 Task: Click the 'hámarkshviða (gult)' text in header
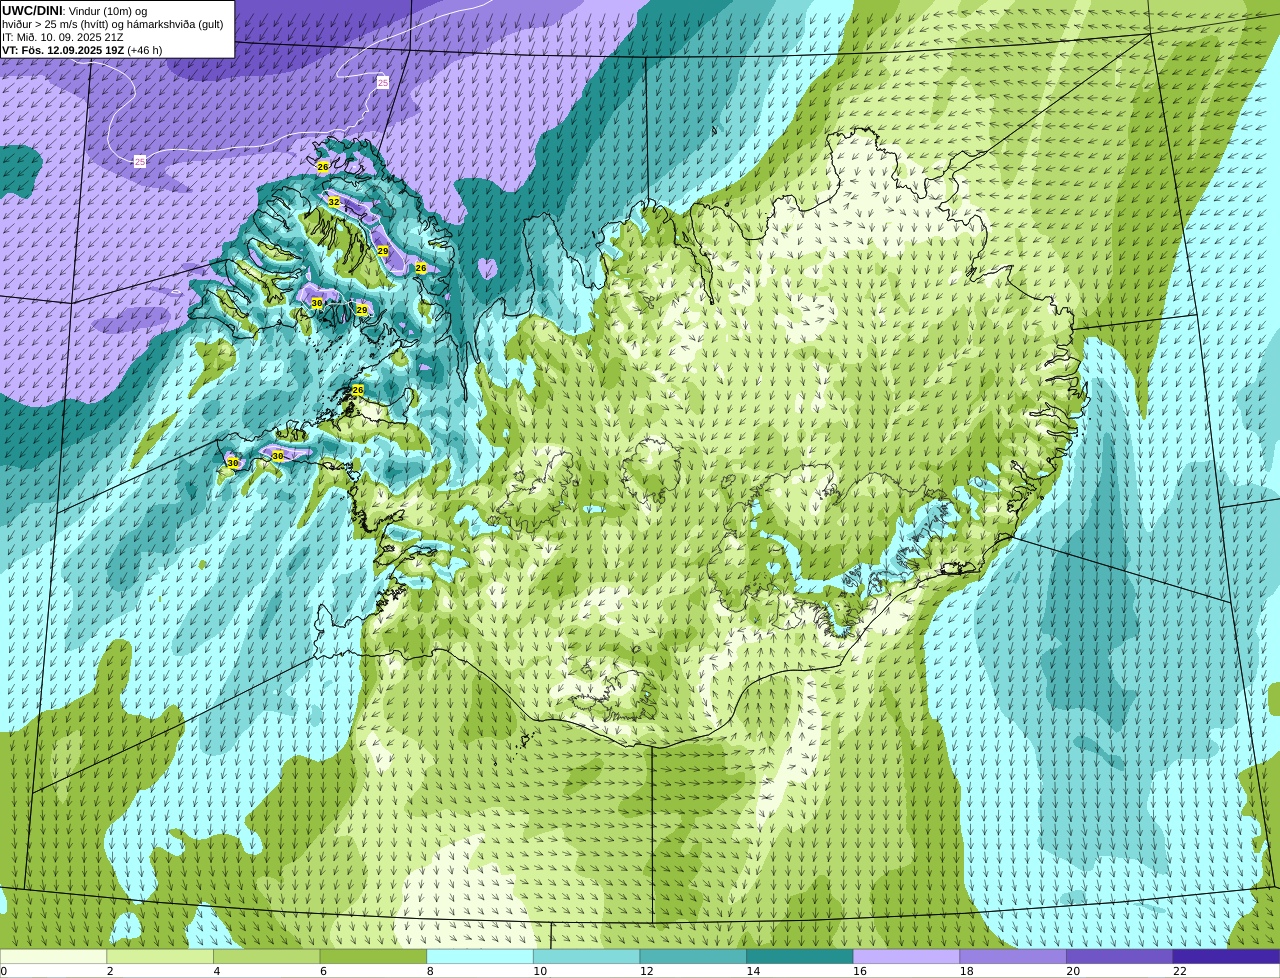click(176, 24)
